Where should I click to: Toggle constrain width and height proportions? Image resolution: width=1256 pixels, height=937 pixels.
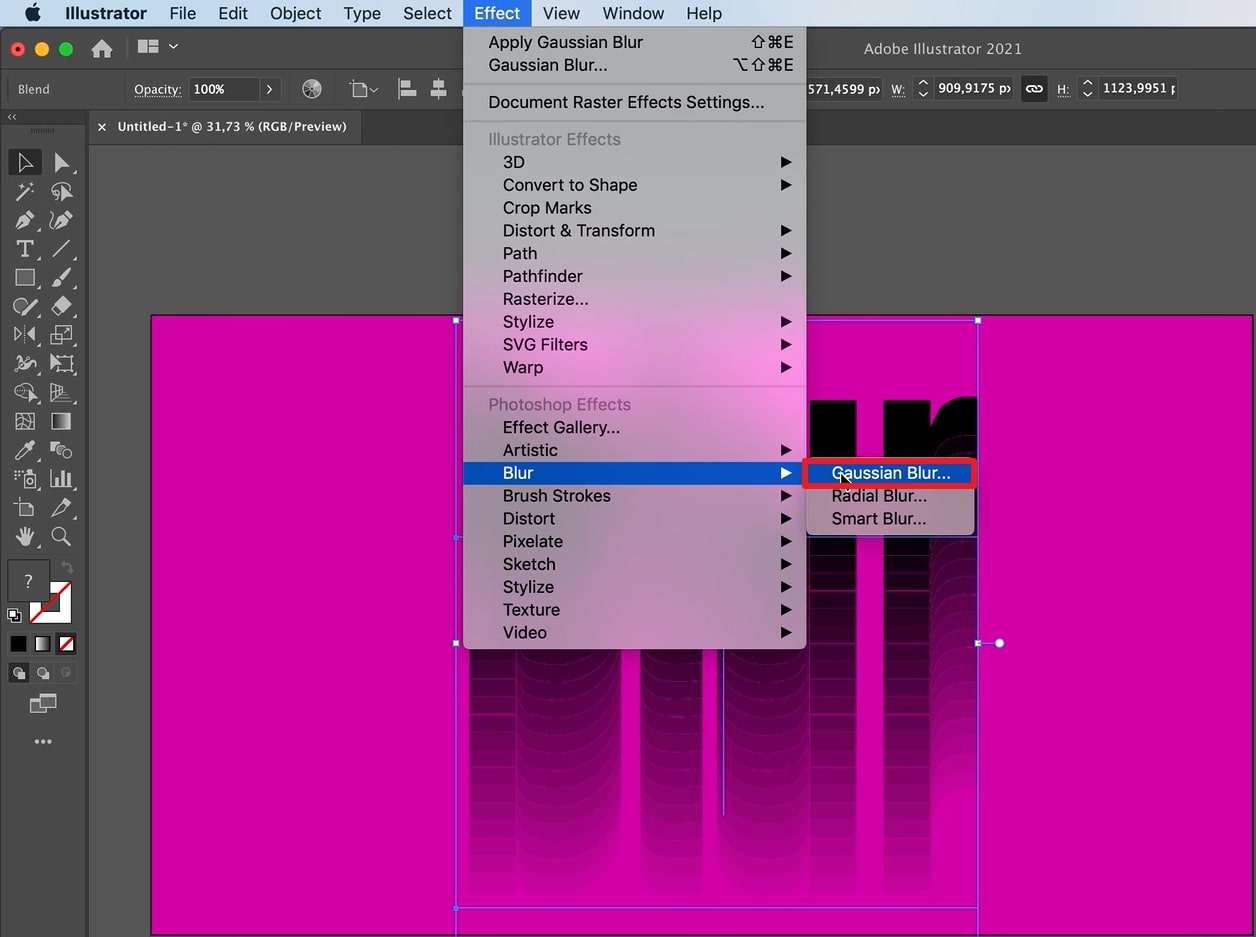1034,89
